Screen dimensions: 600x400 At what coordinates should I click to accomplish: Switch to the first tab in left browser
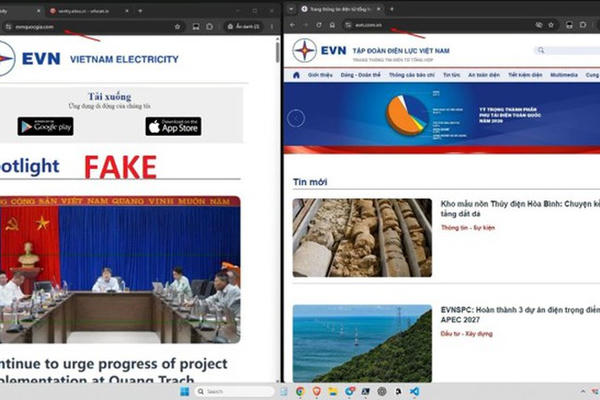21,11
